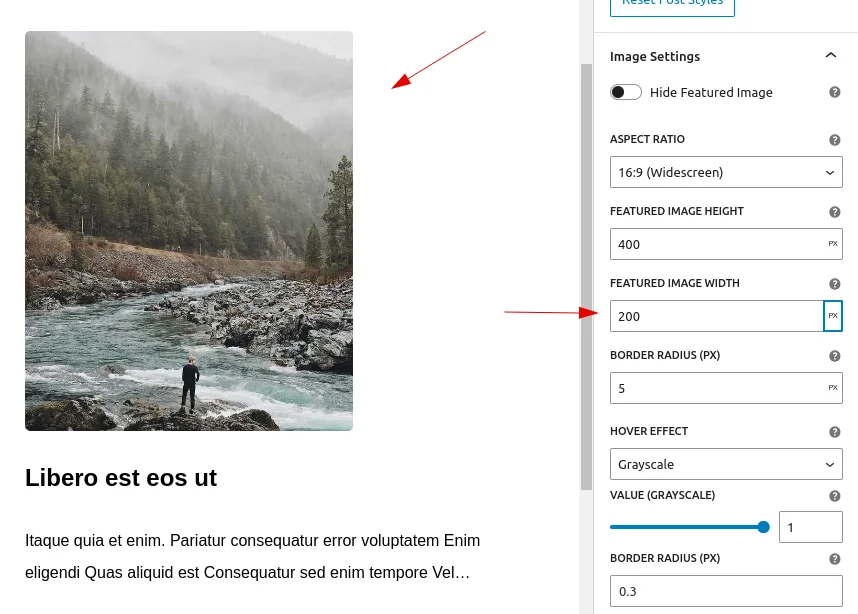This screenshot has width=858, height=614.
Task: Open the Hover Effect dropdown
Action: 726,464
